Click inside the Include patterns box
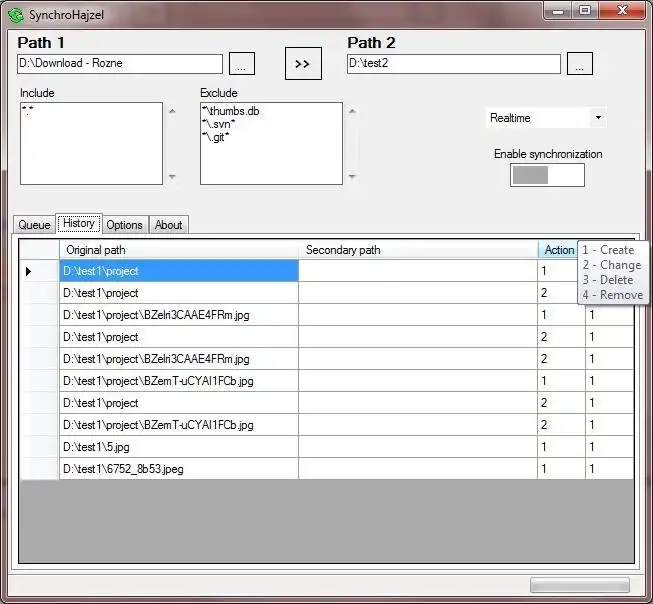 [x=91, y=143]
